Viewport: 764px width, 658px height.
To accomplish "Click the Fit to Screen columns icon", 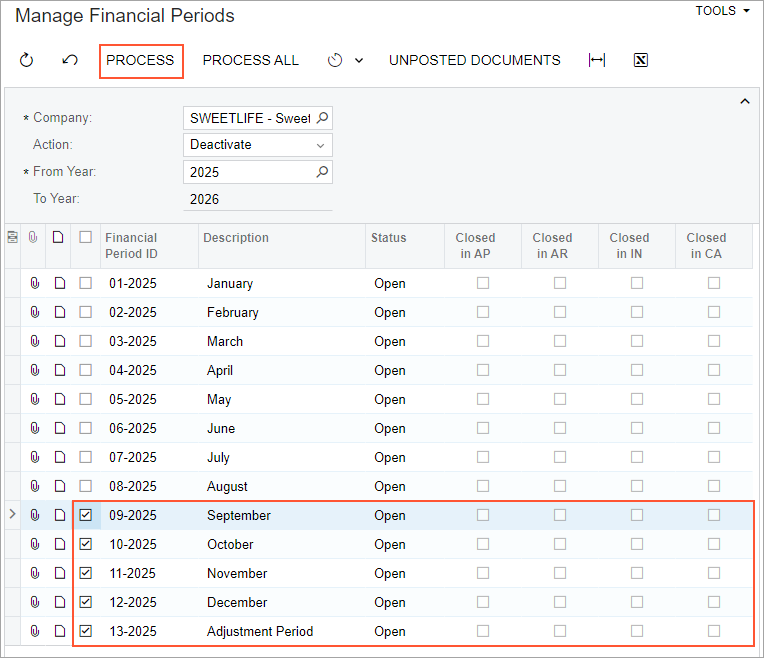I will point(597,60).
